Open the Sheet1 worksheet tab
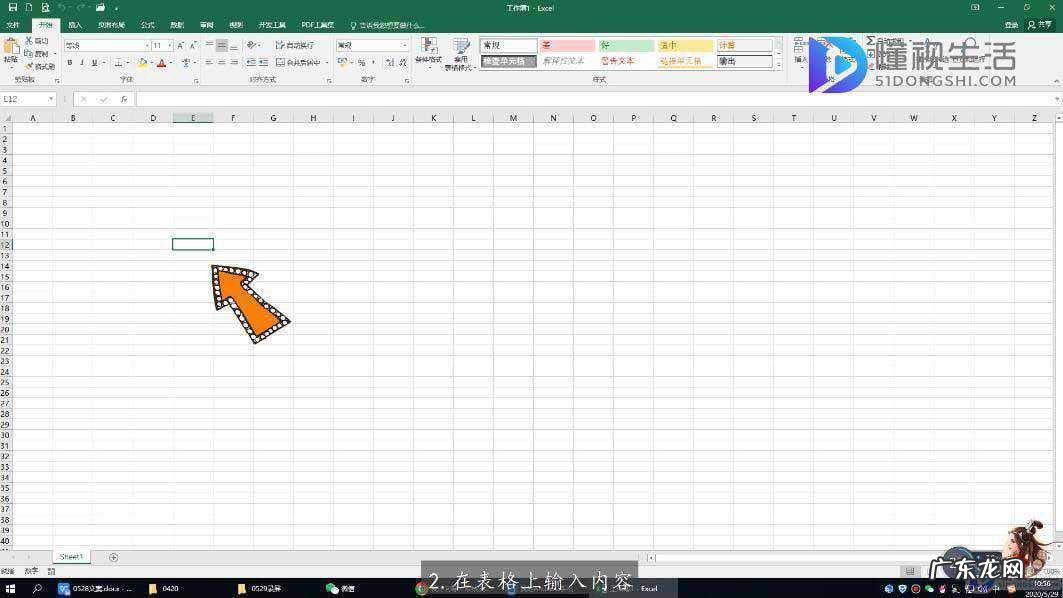 (x=71, y=557)
